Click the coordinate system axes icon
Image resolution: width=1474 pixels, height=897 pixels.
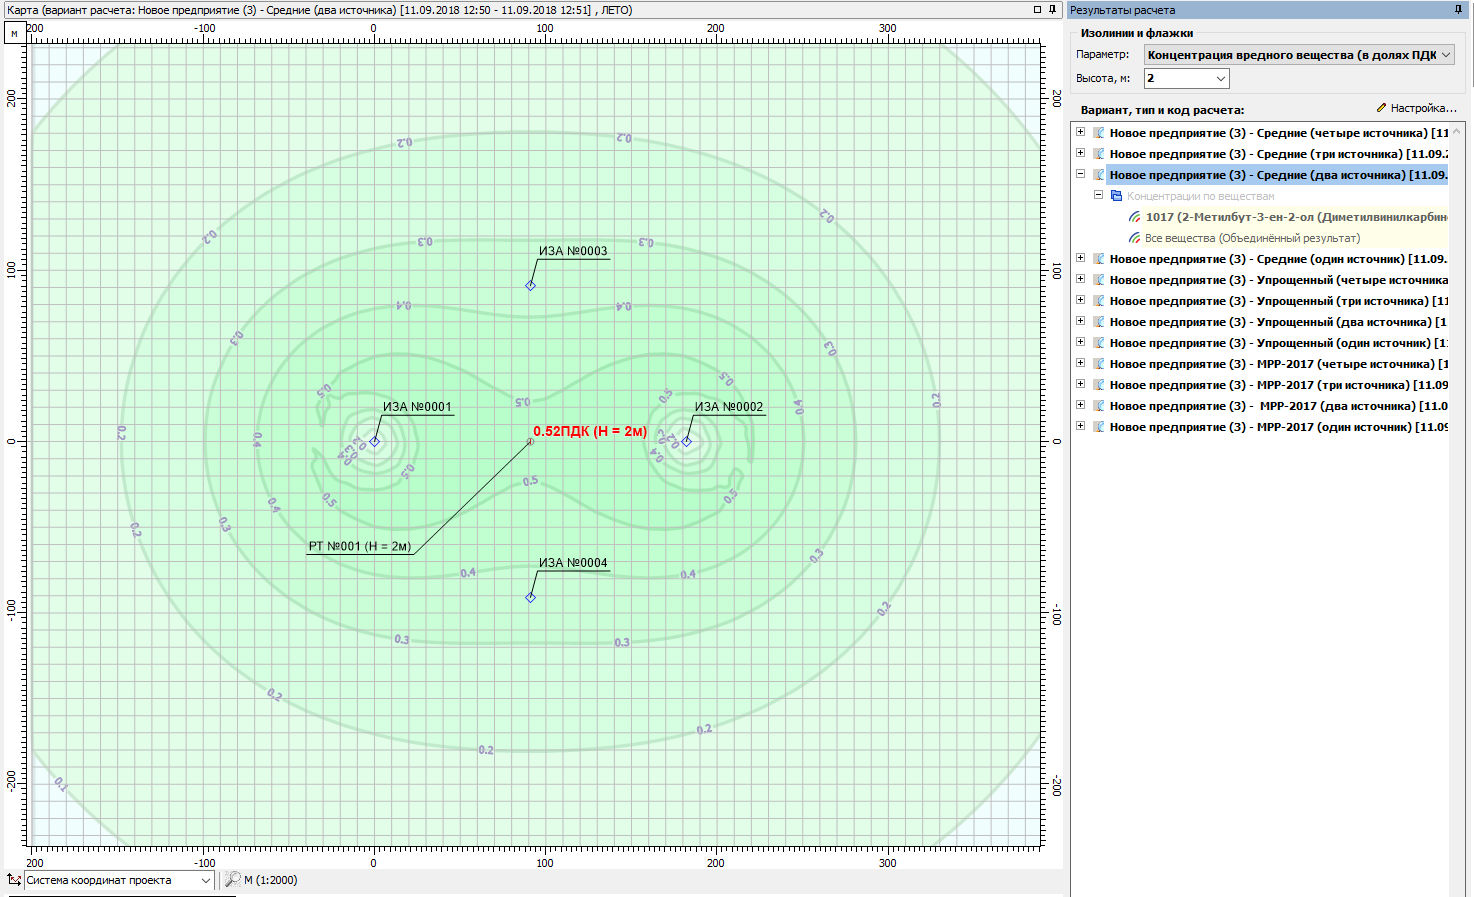pos(14,880)
